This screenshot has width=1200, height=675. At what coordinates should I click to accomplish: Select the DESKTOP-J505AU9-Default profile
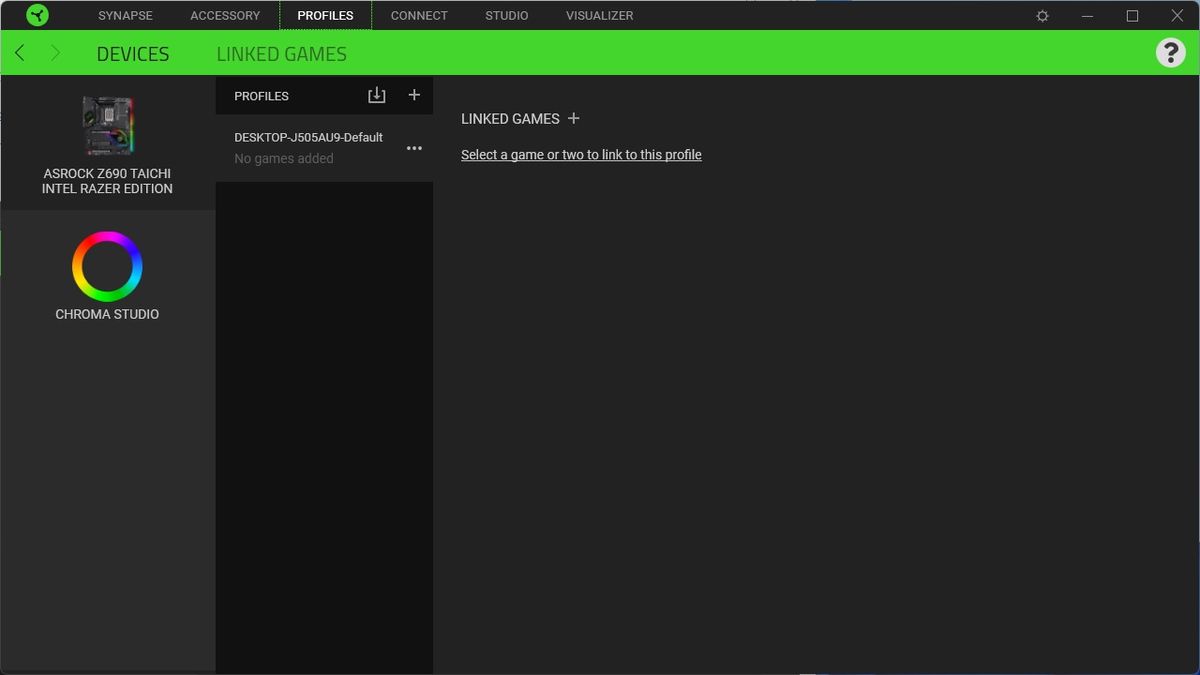point(324,148)
